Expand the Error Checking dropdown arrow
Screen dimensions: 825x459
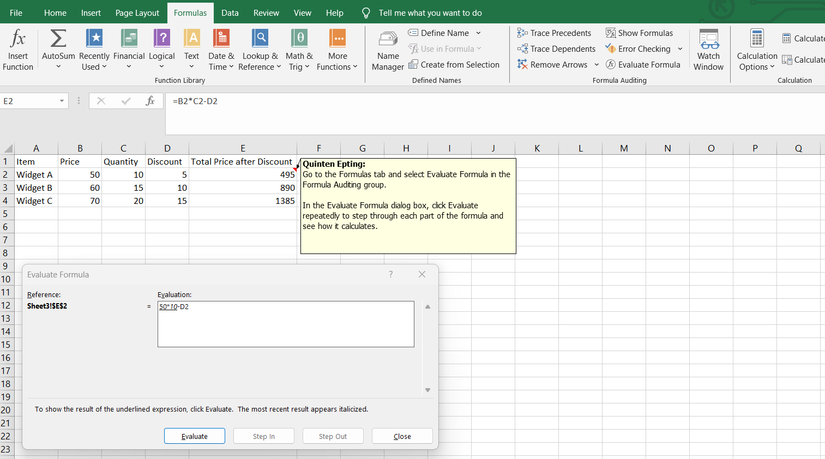[x=681, y=49]
